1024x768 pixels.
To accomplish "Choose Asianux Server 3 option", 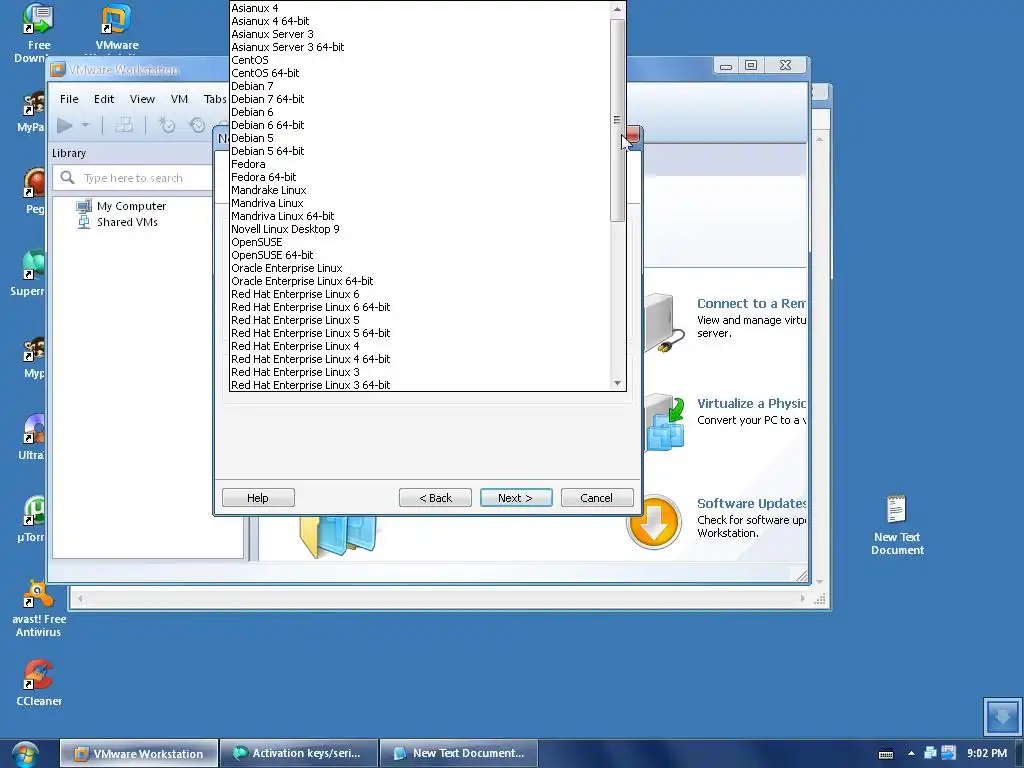I will coord(420,34).
